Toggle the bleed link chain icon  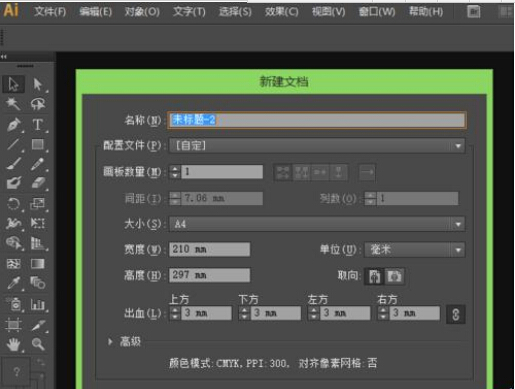click(455, 314)
